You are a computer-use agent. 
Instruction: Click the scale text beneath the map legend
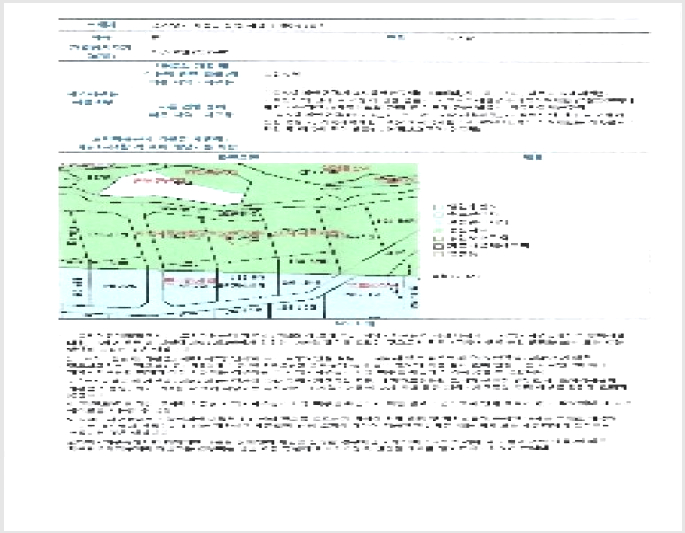click(x=456, y=276)
